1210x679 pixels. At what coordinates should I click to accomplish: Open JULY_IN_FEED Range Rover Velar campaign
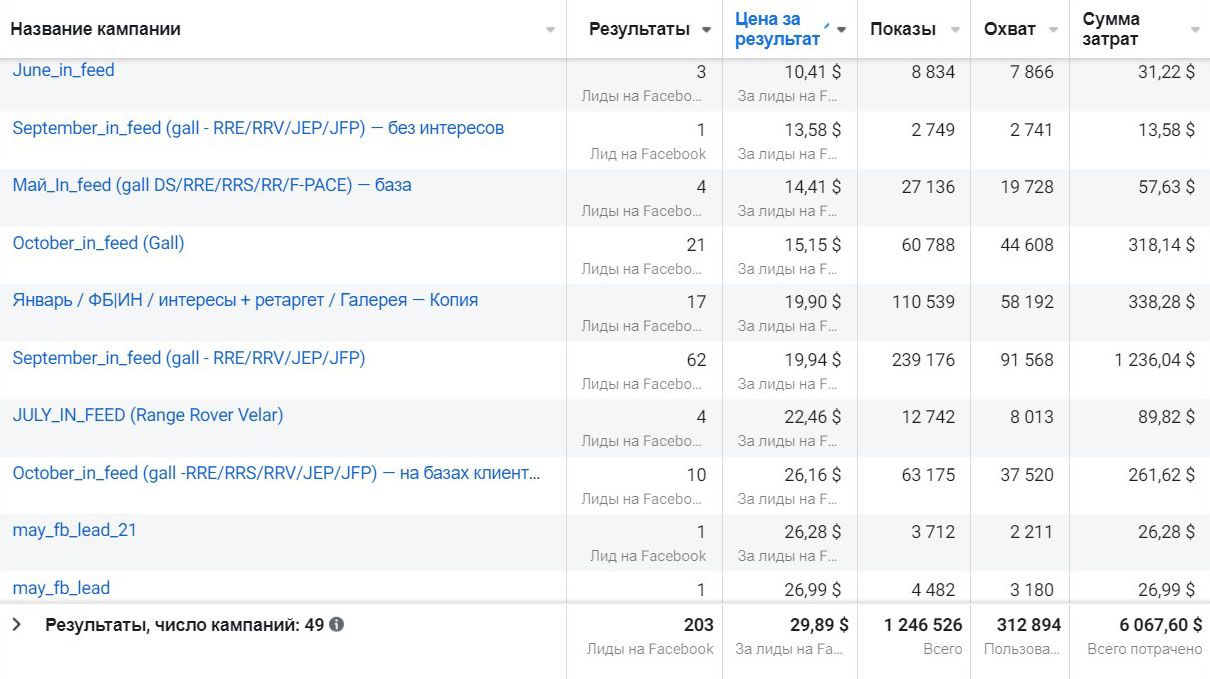(147, 415)
